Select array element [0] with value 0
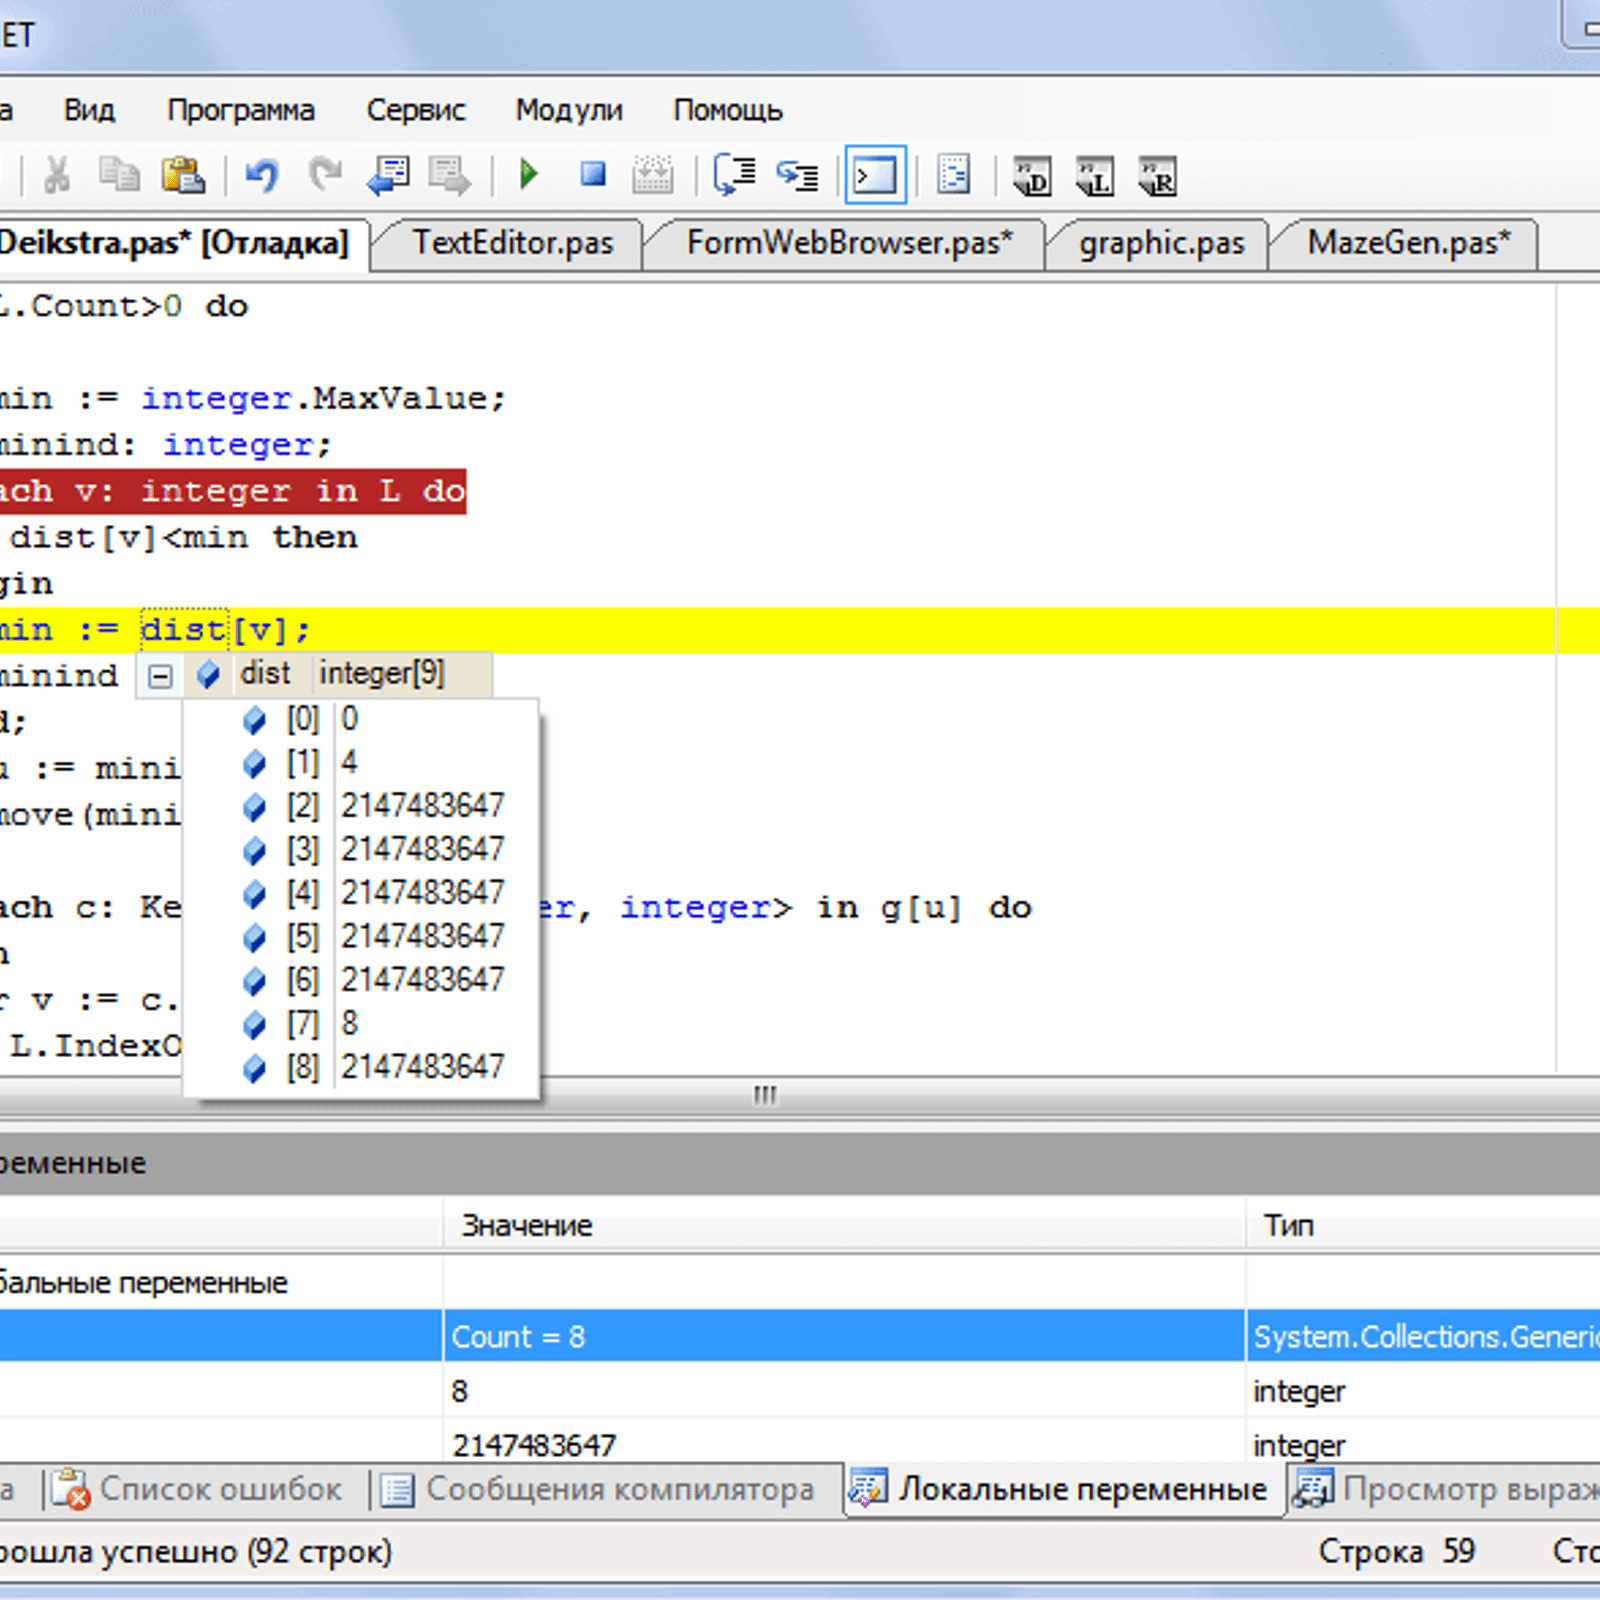 click(x=362, y=719)
